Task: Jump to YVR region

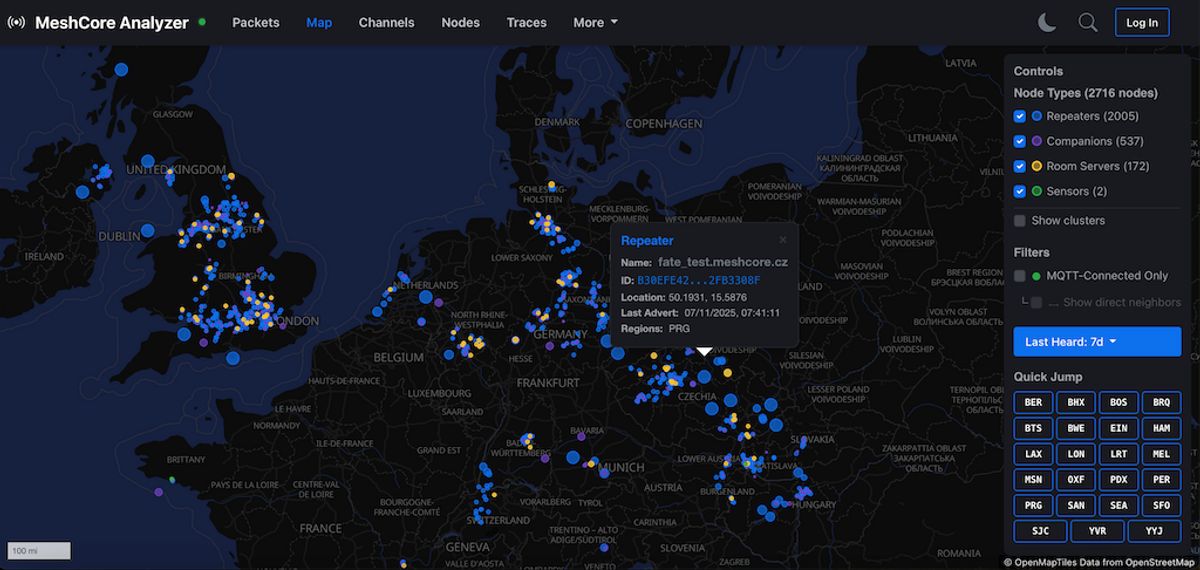Action: point(1098,532)
